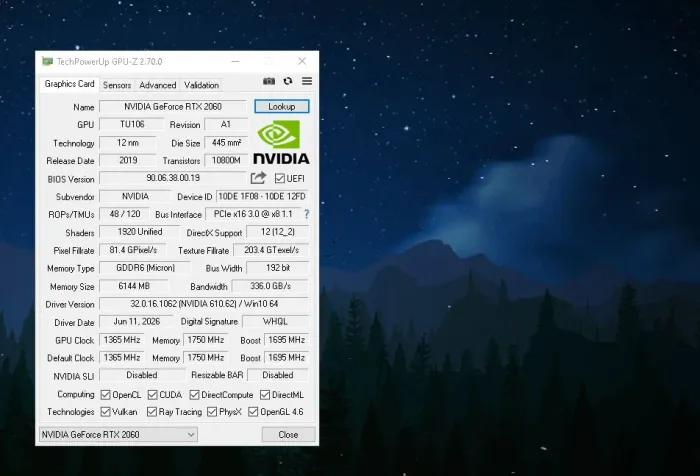
Task: Switch to the Sensors tab
Action: [117, 85]
